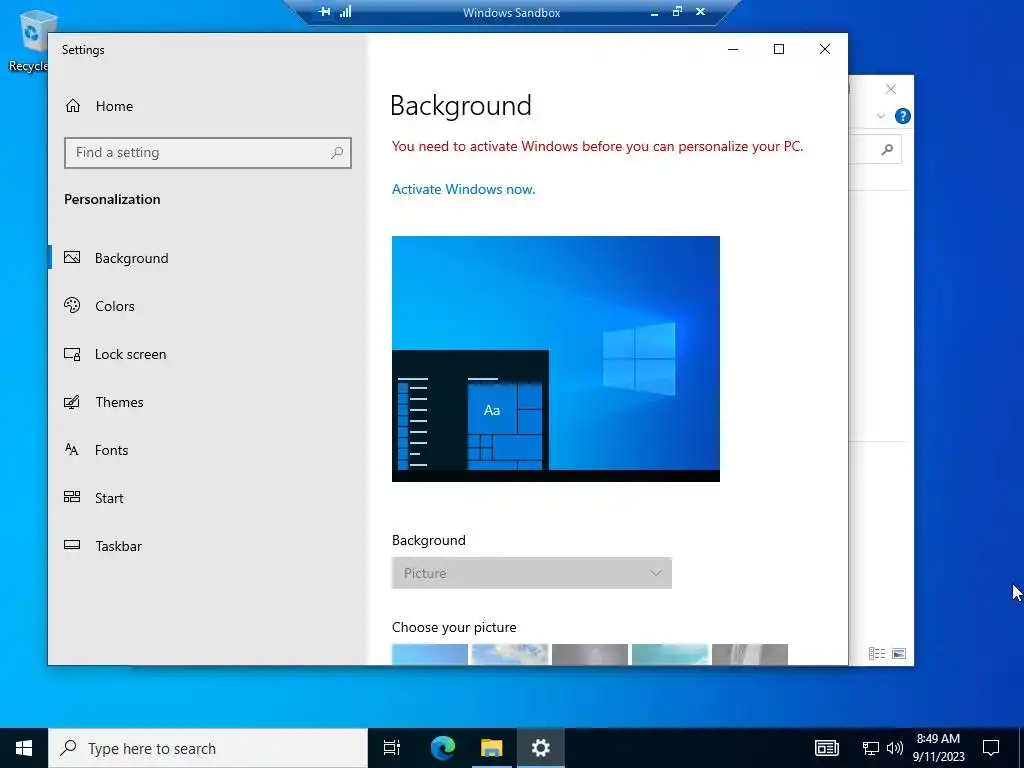Click the Fonts AA icon
1024x768 pixels.
(72, 449)
